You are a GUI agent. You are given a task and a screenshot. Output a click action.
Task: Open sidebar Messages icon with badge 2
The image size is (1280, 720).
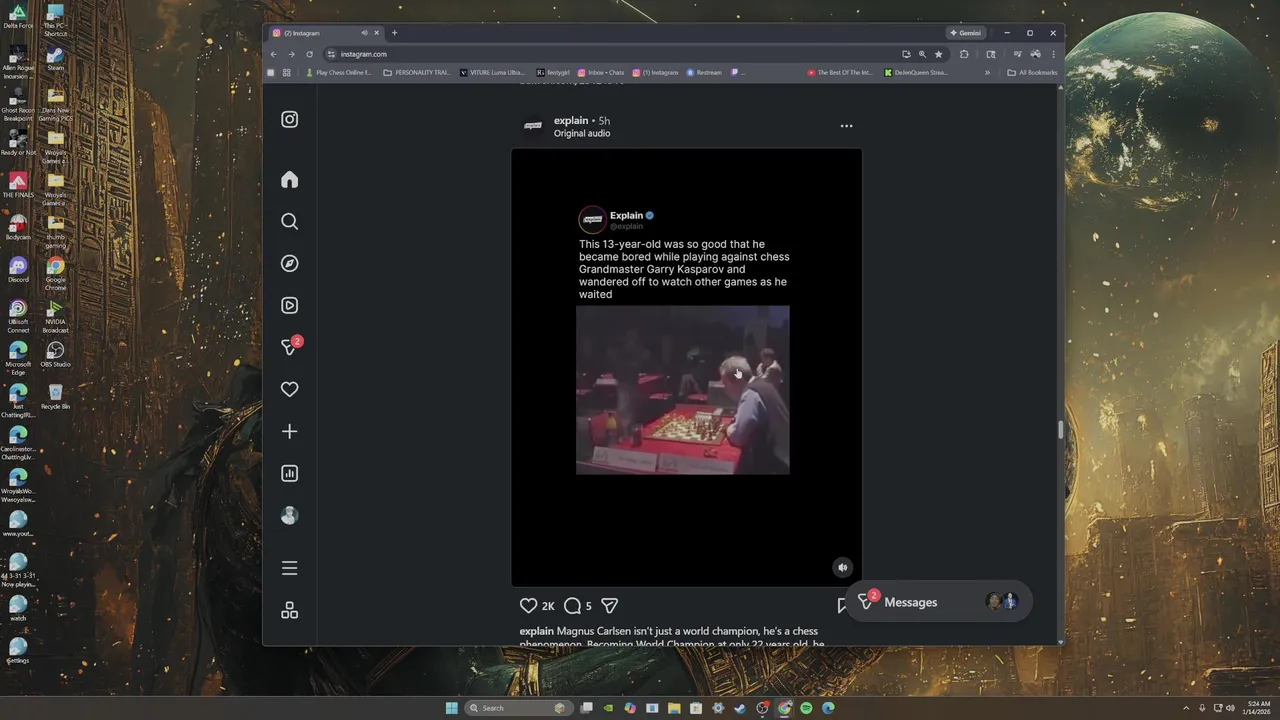290,346
